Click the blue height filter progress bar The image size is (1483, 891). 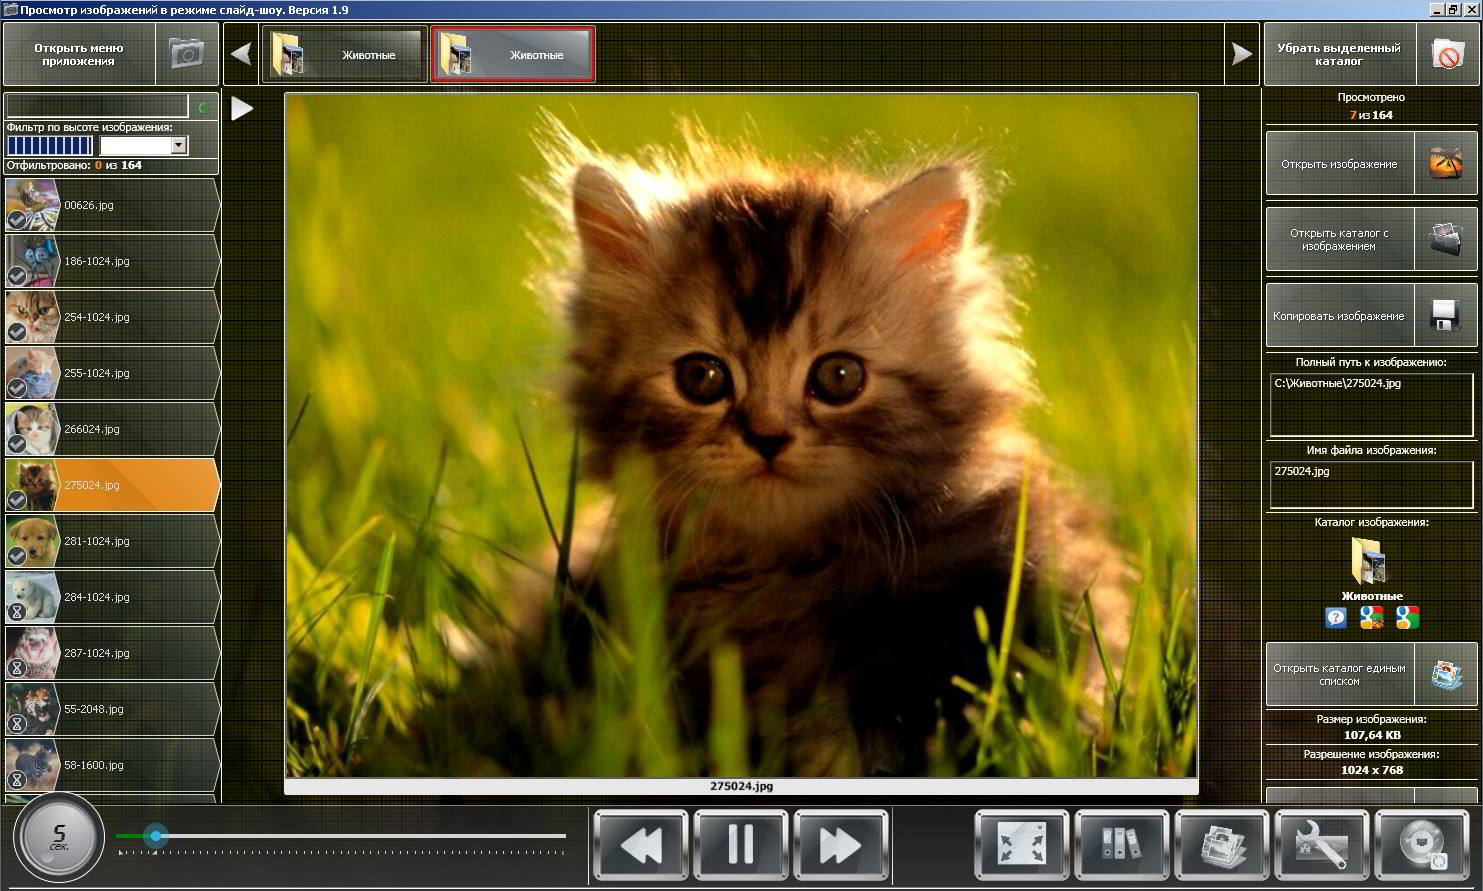50,146
